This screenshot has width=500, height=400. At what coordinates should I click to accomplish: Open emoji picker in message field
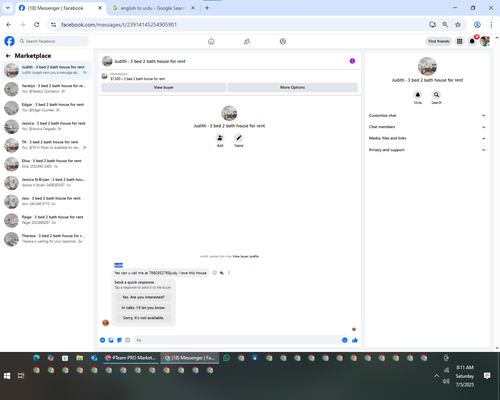point(345,340)
